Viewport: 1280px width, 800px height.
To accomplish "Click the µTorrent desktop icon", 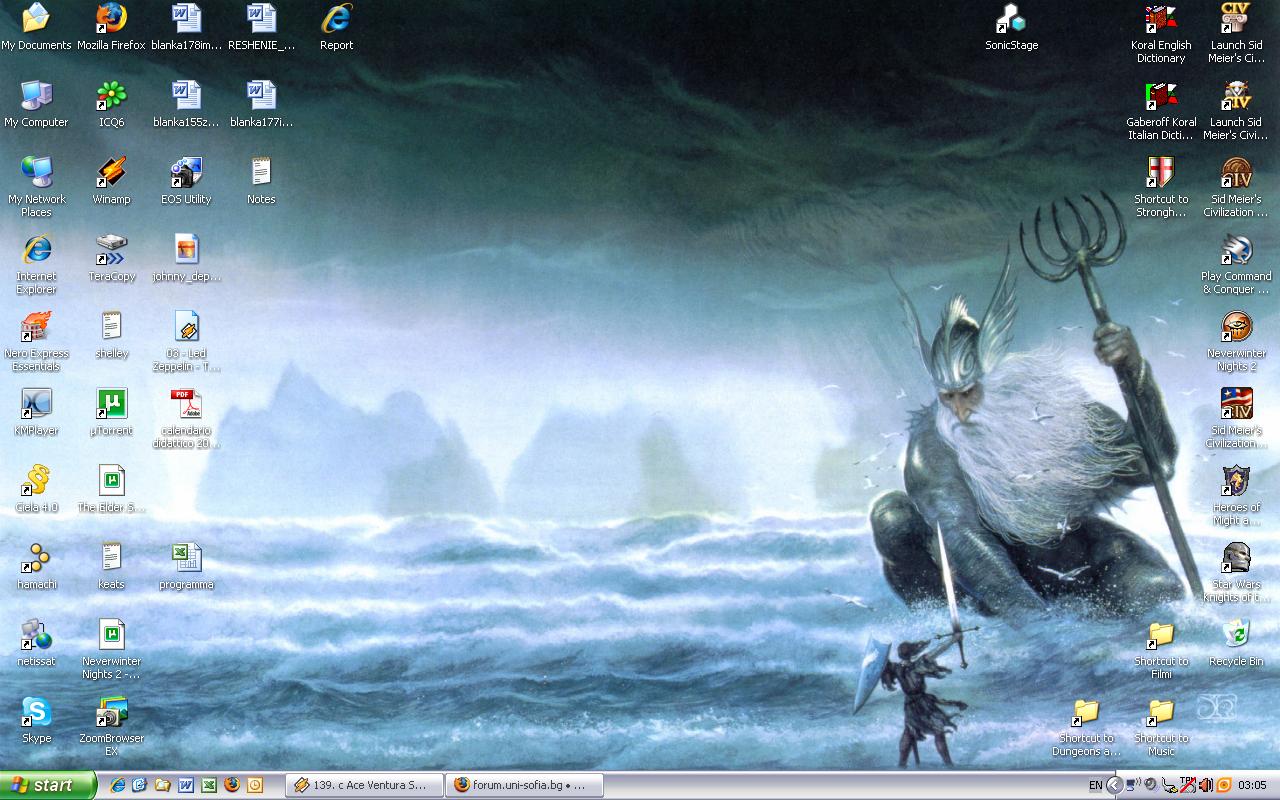I will (x=111, y=404).
